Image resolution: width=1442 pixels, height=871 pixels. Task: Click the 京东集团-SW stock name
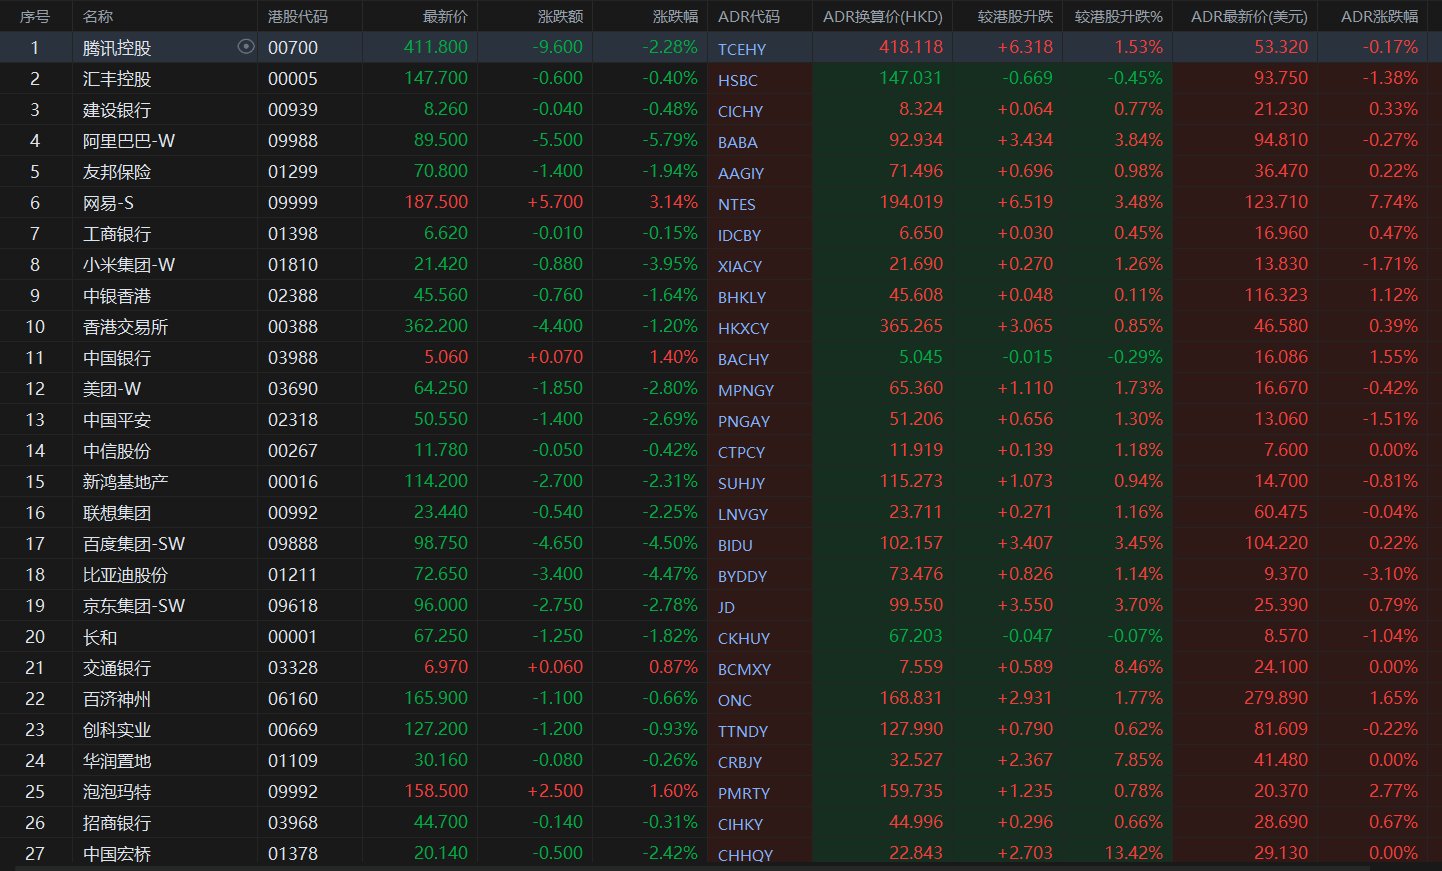click(134, 606)
